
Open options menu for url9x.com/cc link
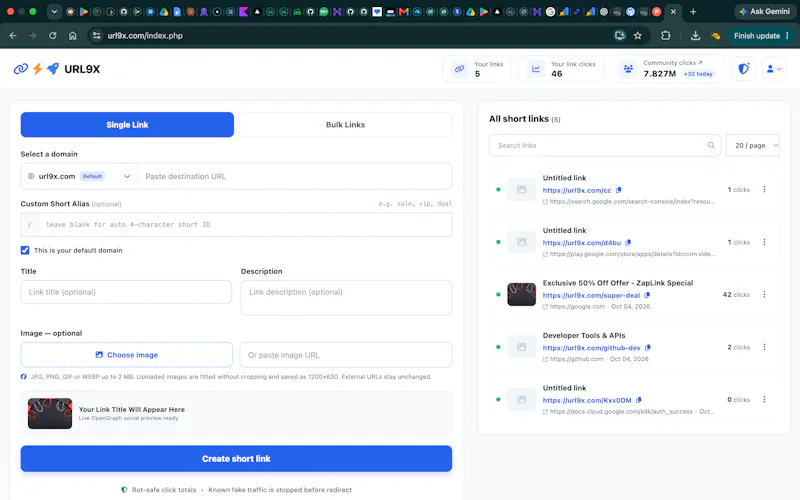(764, 189)
